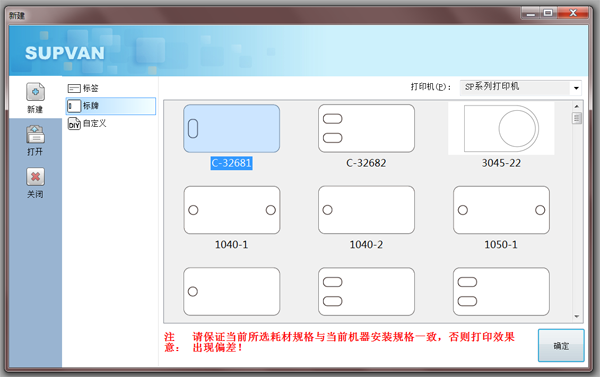Select the 1040-2 template thumbnail

(x=366, y=210)
